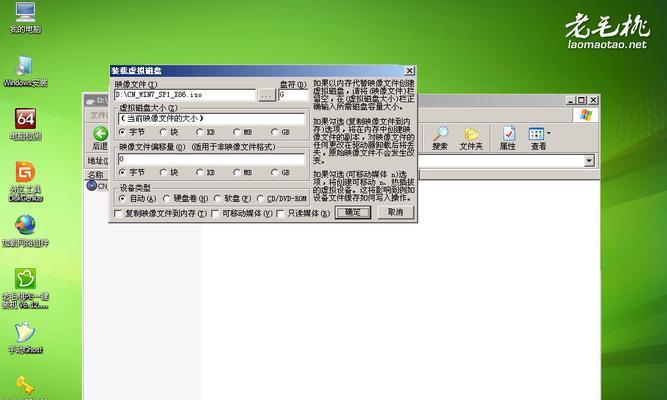Viewport: 667px width, 400px height.
Task: Click the 虚拟磁盘大小 input field
Action: point(211,119)
